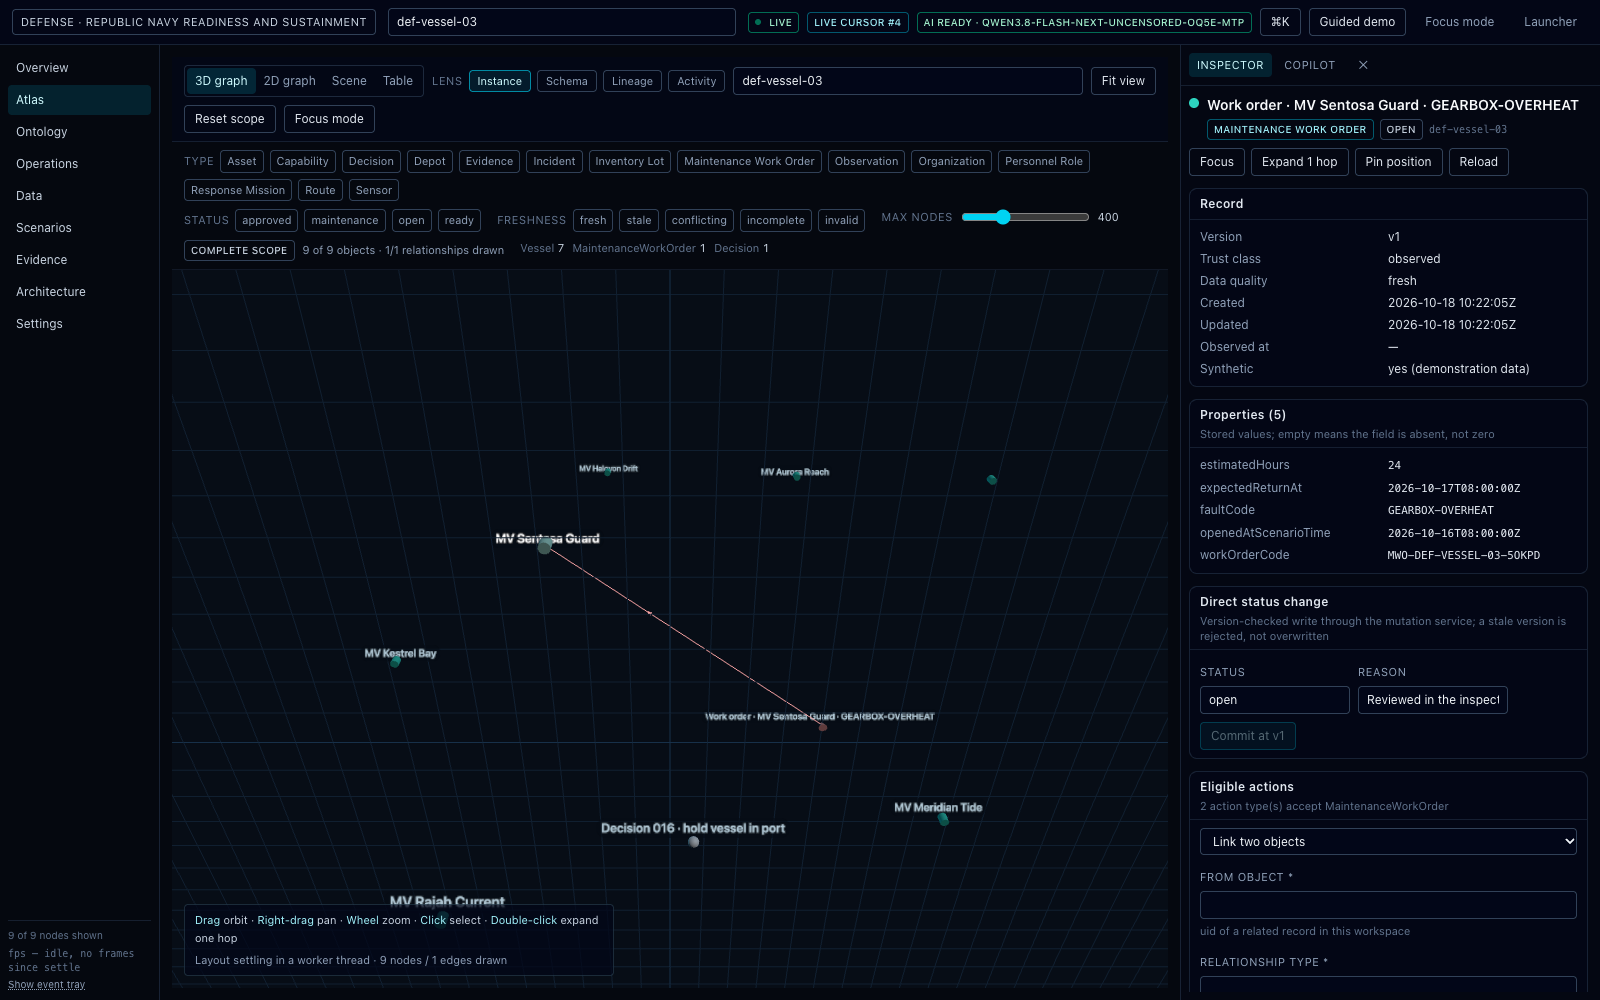Toggle the conflicting freshness filter
This screenshot has width=1600, height=1000.
699,220
